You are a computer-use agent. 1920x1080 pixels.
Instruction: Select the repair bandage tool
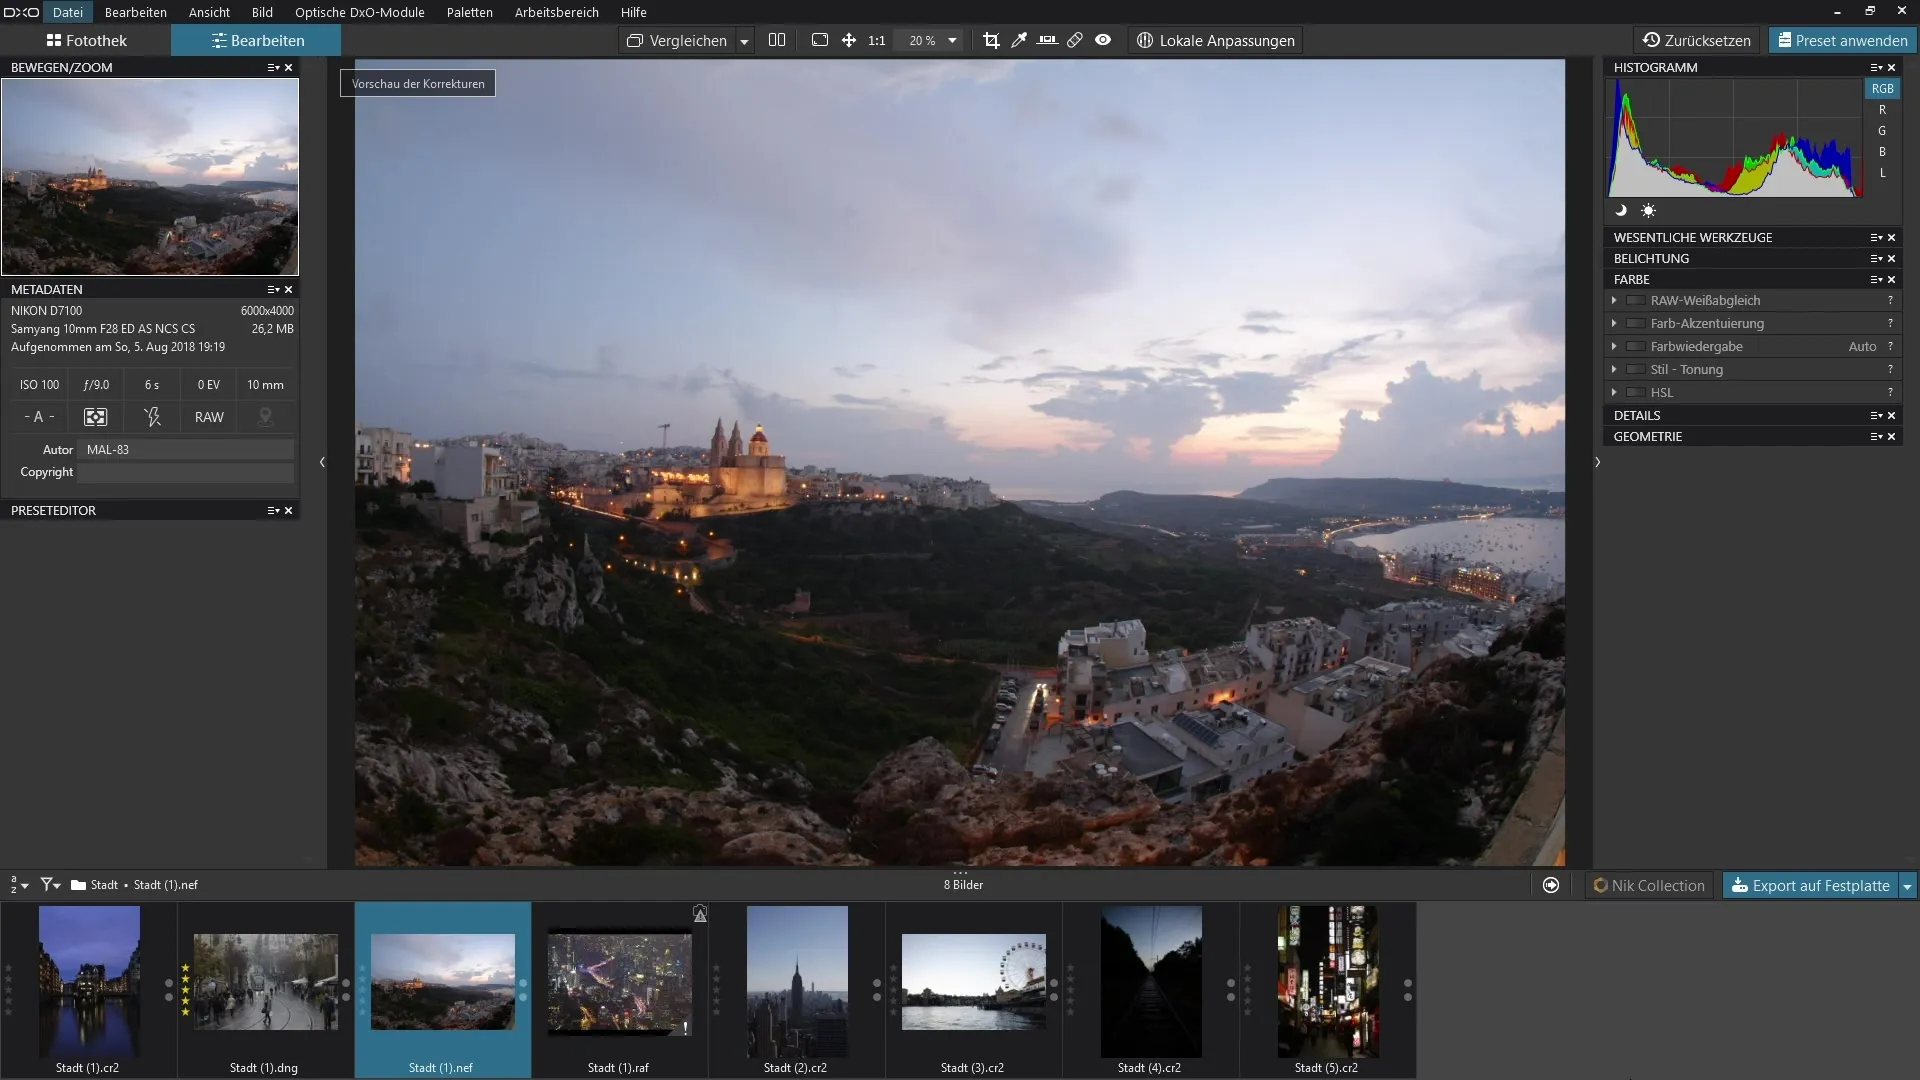tap(1075, 40)
